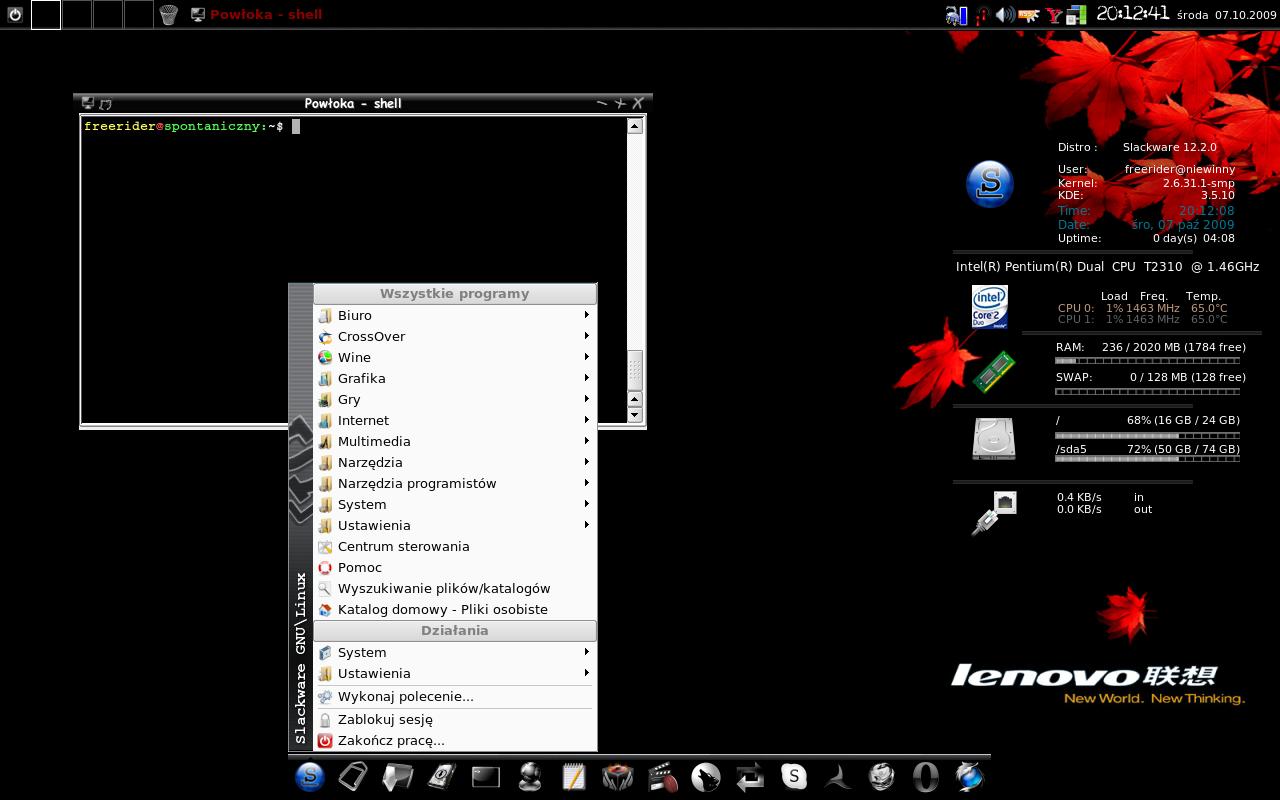
Task: Click the Powłoka - shell taskbar entry
Action: tap(256, 15)
